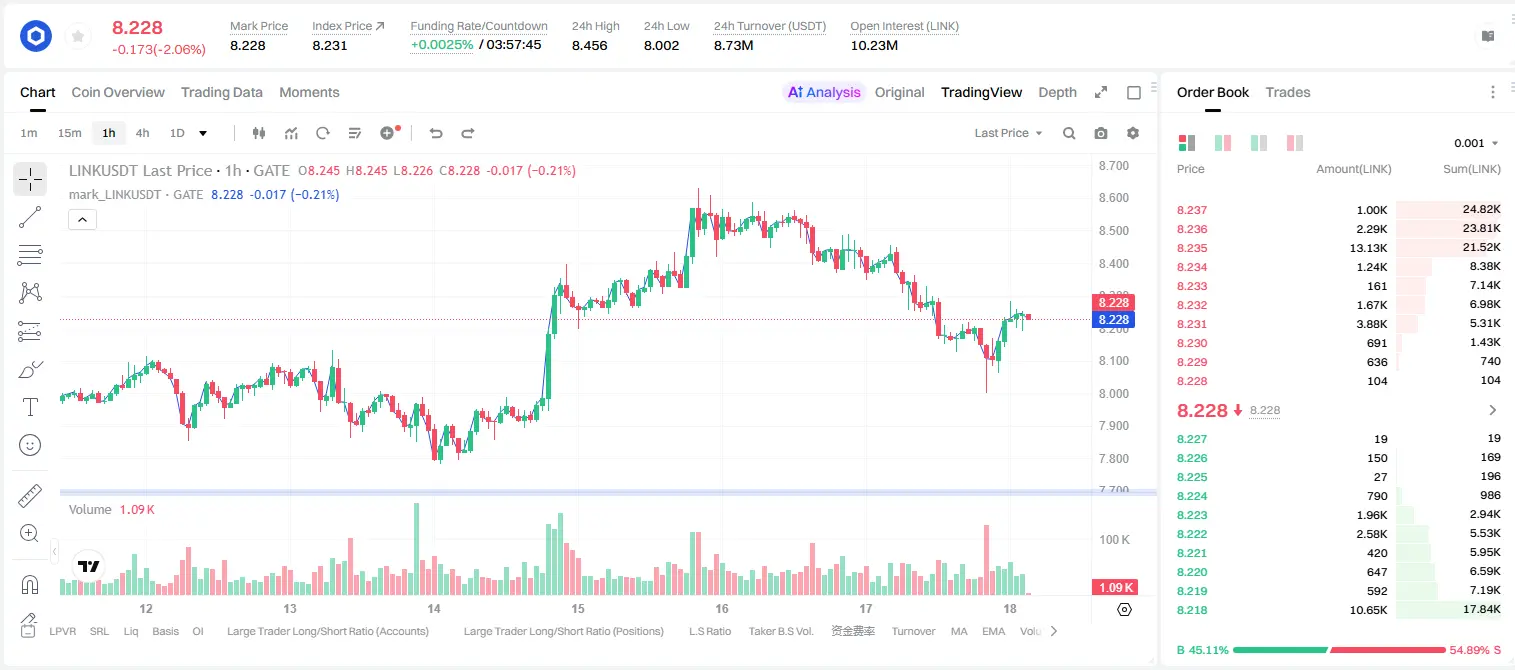This screenshot has width=1515, height=670.
Task: Open the emoji sticker tool
Action: 30,445
